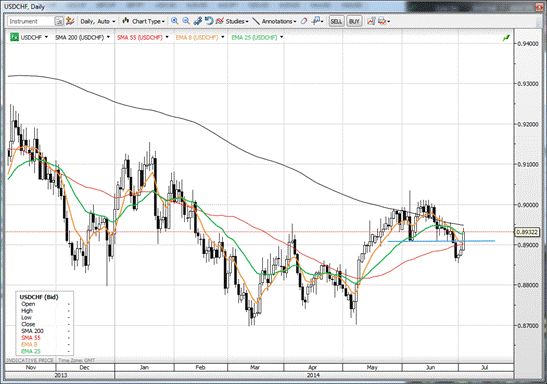Screen dimensions: 547x384
Task: Open the SMA 200 (USDCHF) dropdown arrow
Action: pos(108,37)
